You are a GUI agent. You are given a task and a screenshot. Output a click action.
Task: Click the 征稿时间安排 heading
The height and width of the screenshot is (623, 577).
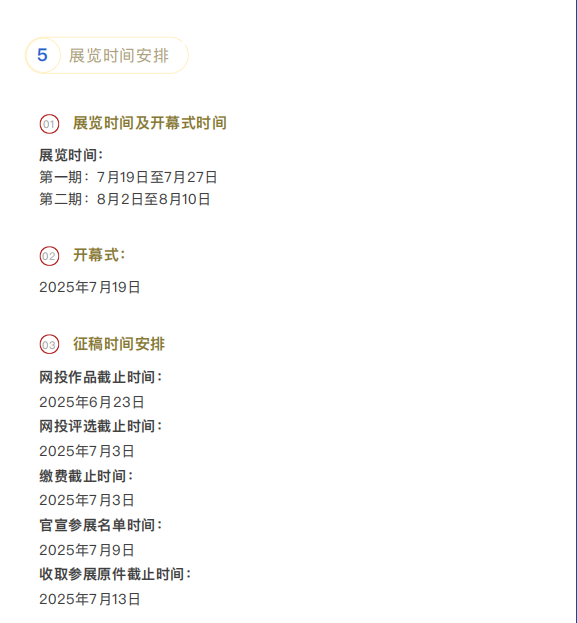pyautogui.click(x=119, y=344)
